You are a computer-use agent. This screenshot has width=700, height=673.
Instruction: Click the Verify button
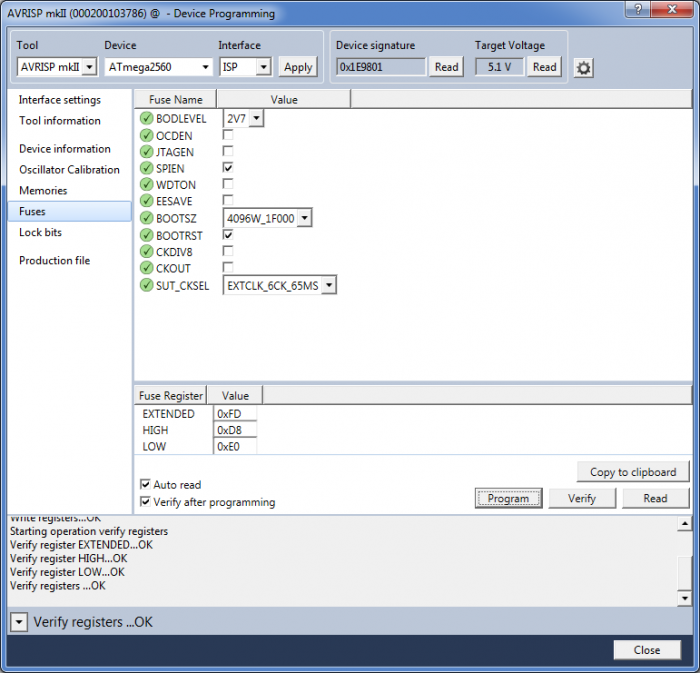coord(582,498)
